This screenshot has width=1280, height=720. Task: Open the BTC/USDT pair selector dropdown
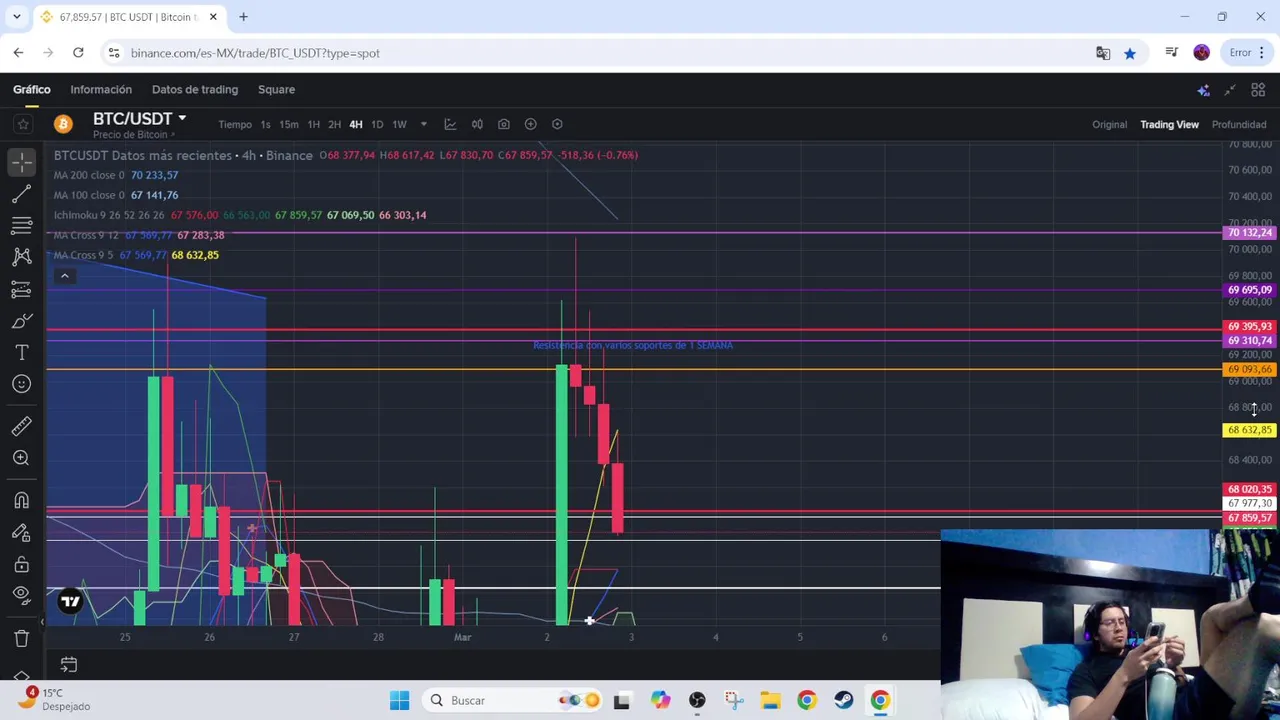click(x=139, y=118)
